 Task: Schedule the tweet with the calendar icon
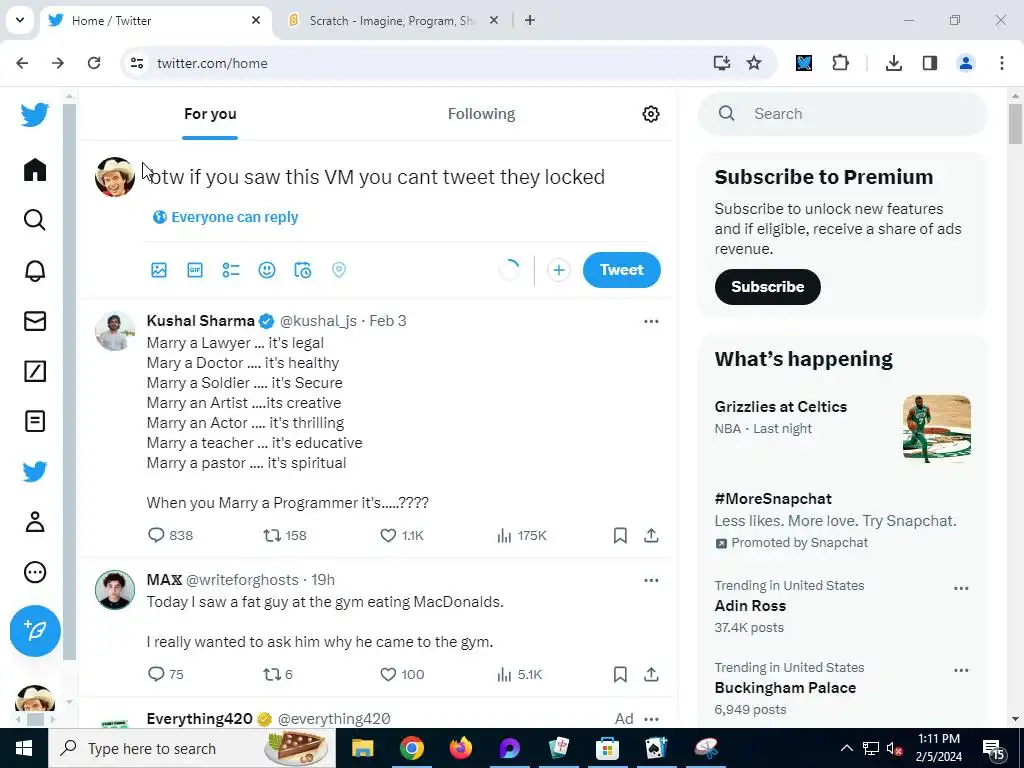click(302, 270)
